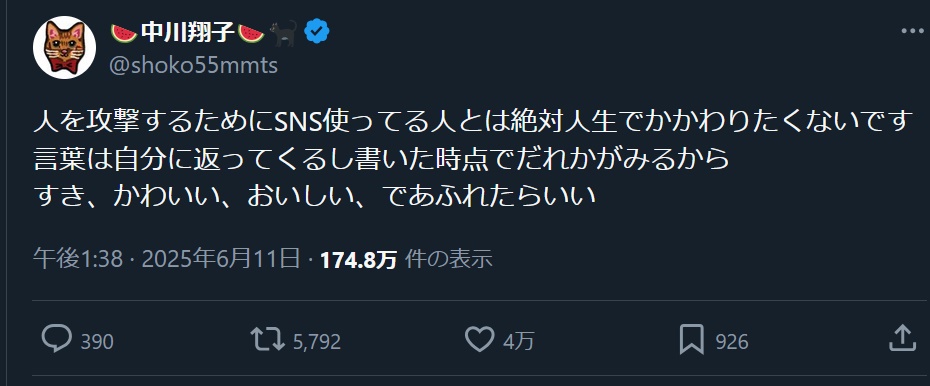Click the share upload icon
The image size is (930, 386).
pyautogui.click(x=902, y=339)
